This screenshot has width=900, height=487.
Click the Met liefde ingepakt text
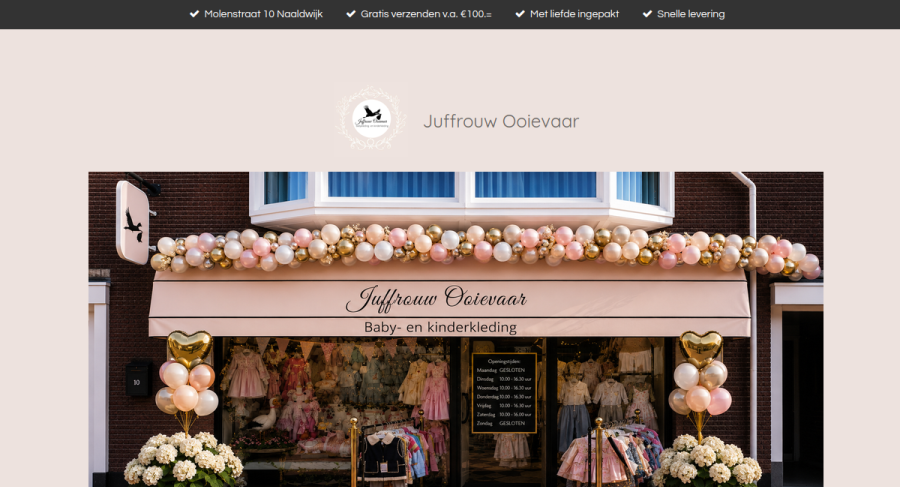tap(575, 14)
